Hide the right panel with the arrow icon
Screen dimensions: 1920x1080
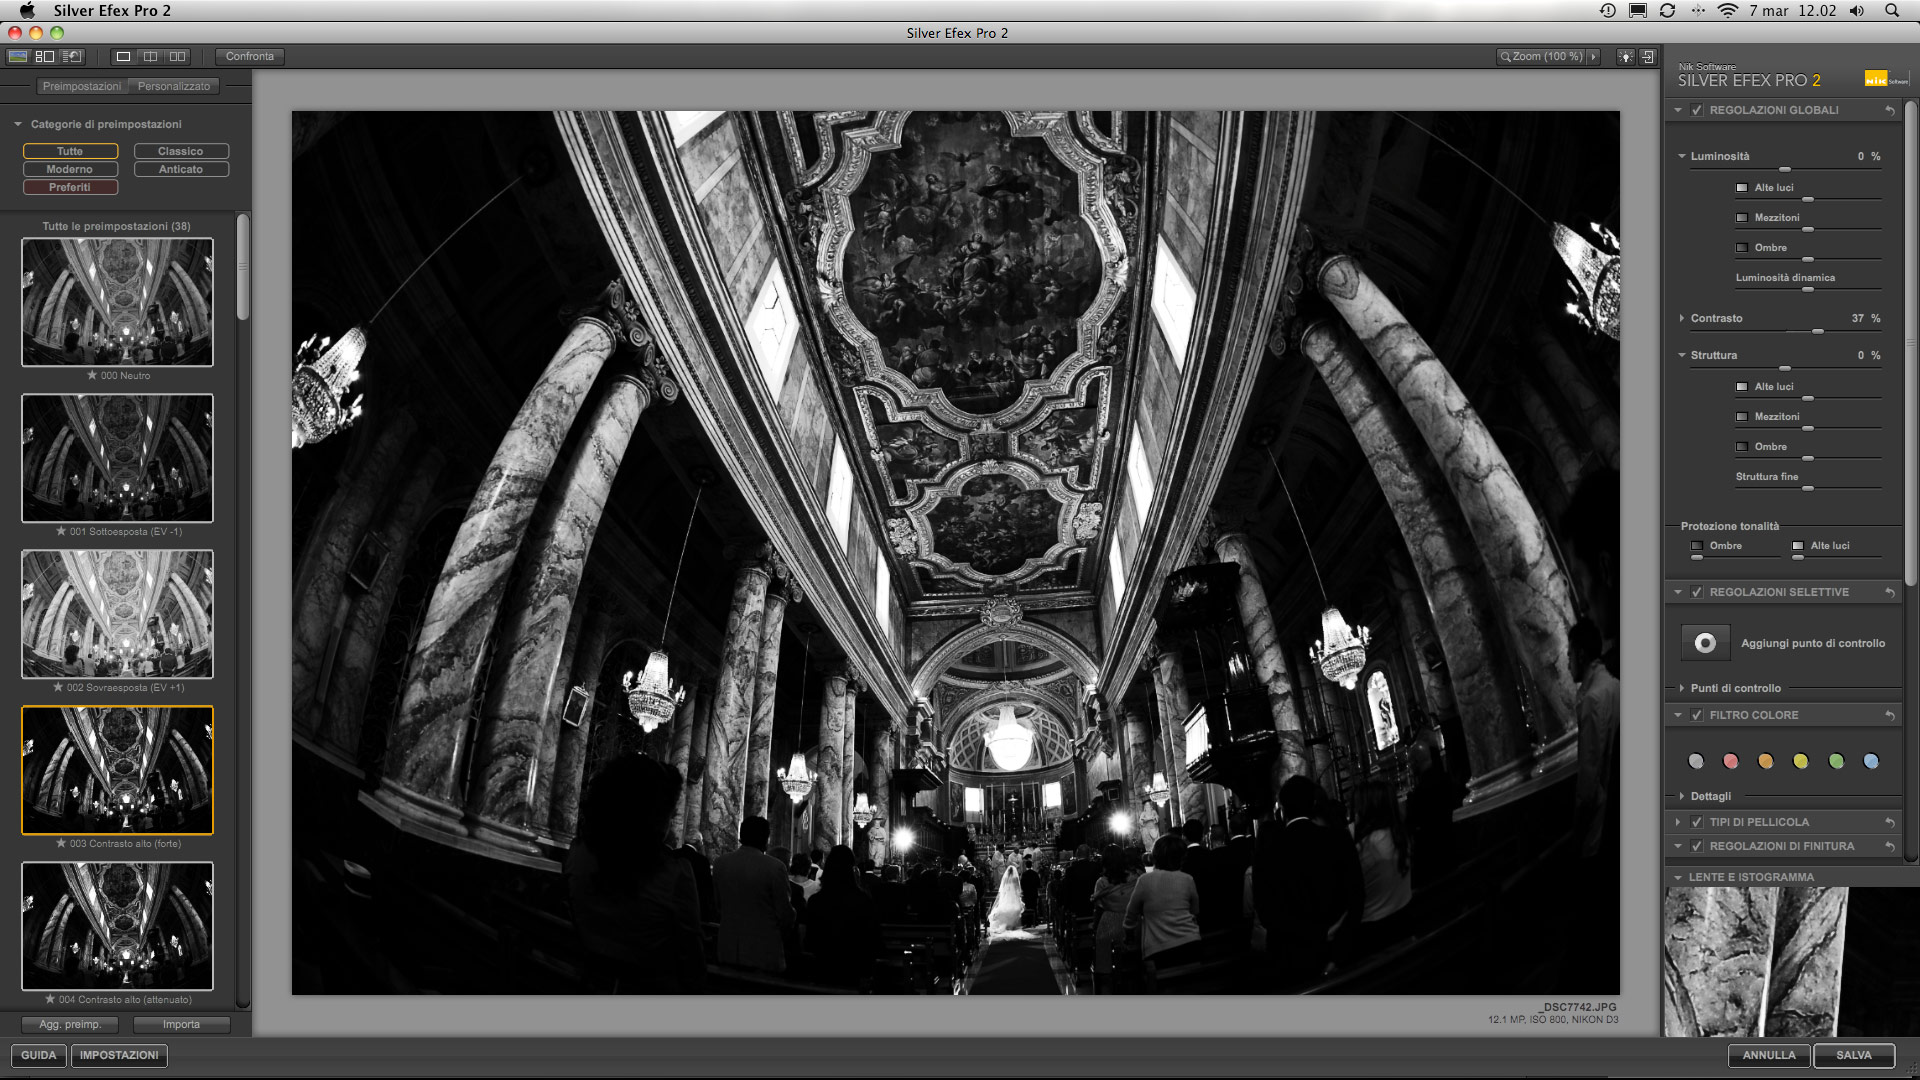1648,57
